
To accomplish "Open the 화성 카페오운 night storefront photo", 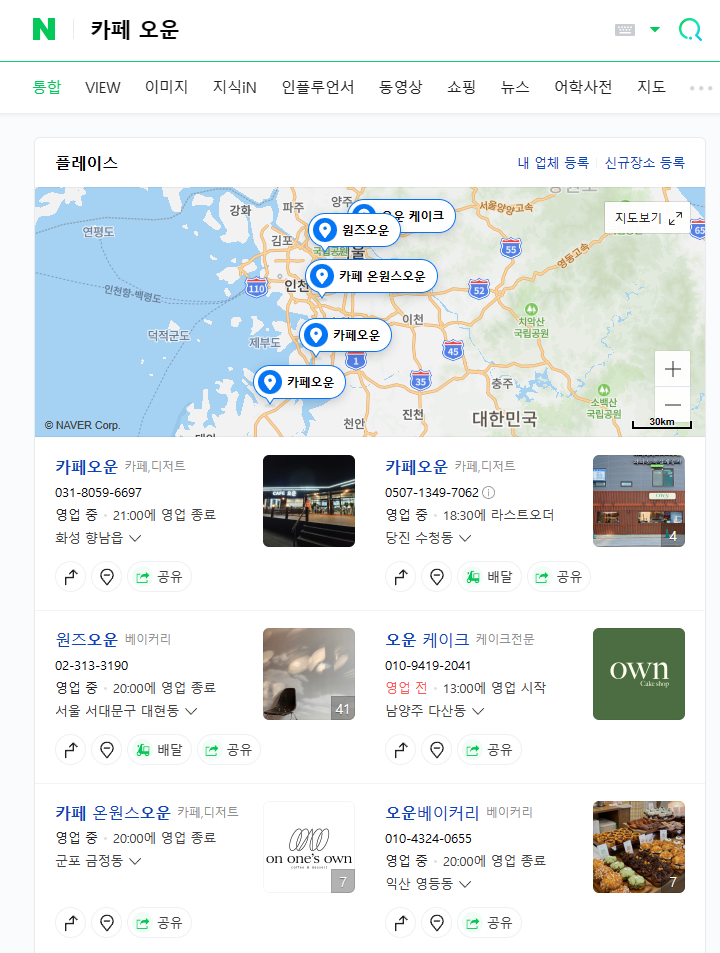I will coord(309,501).
